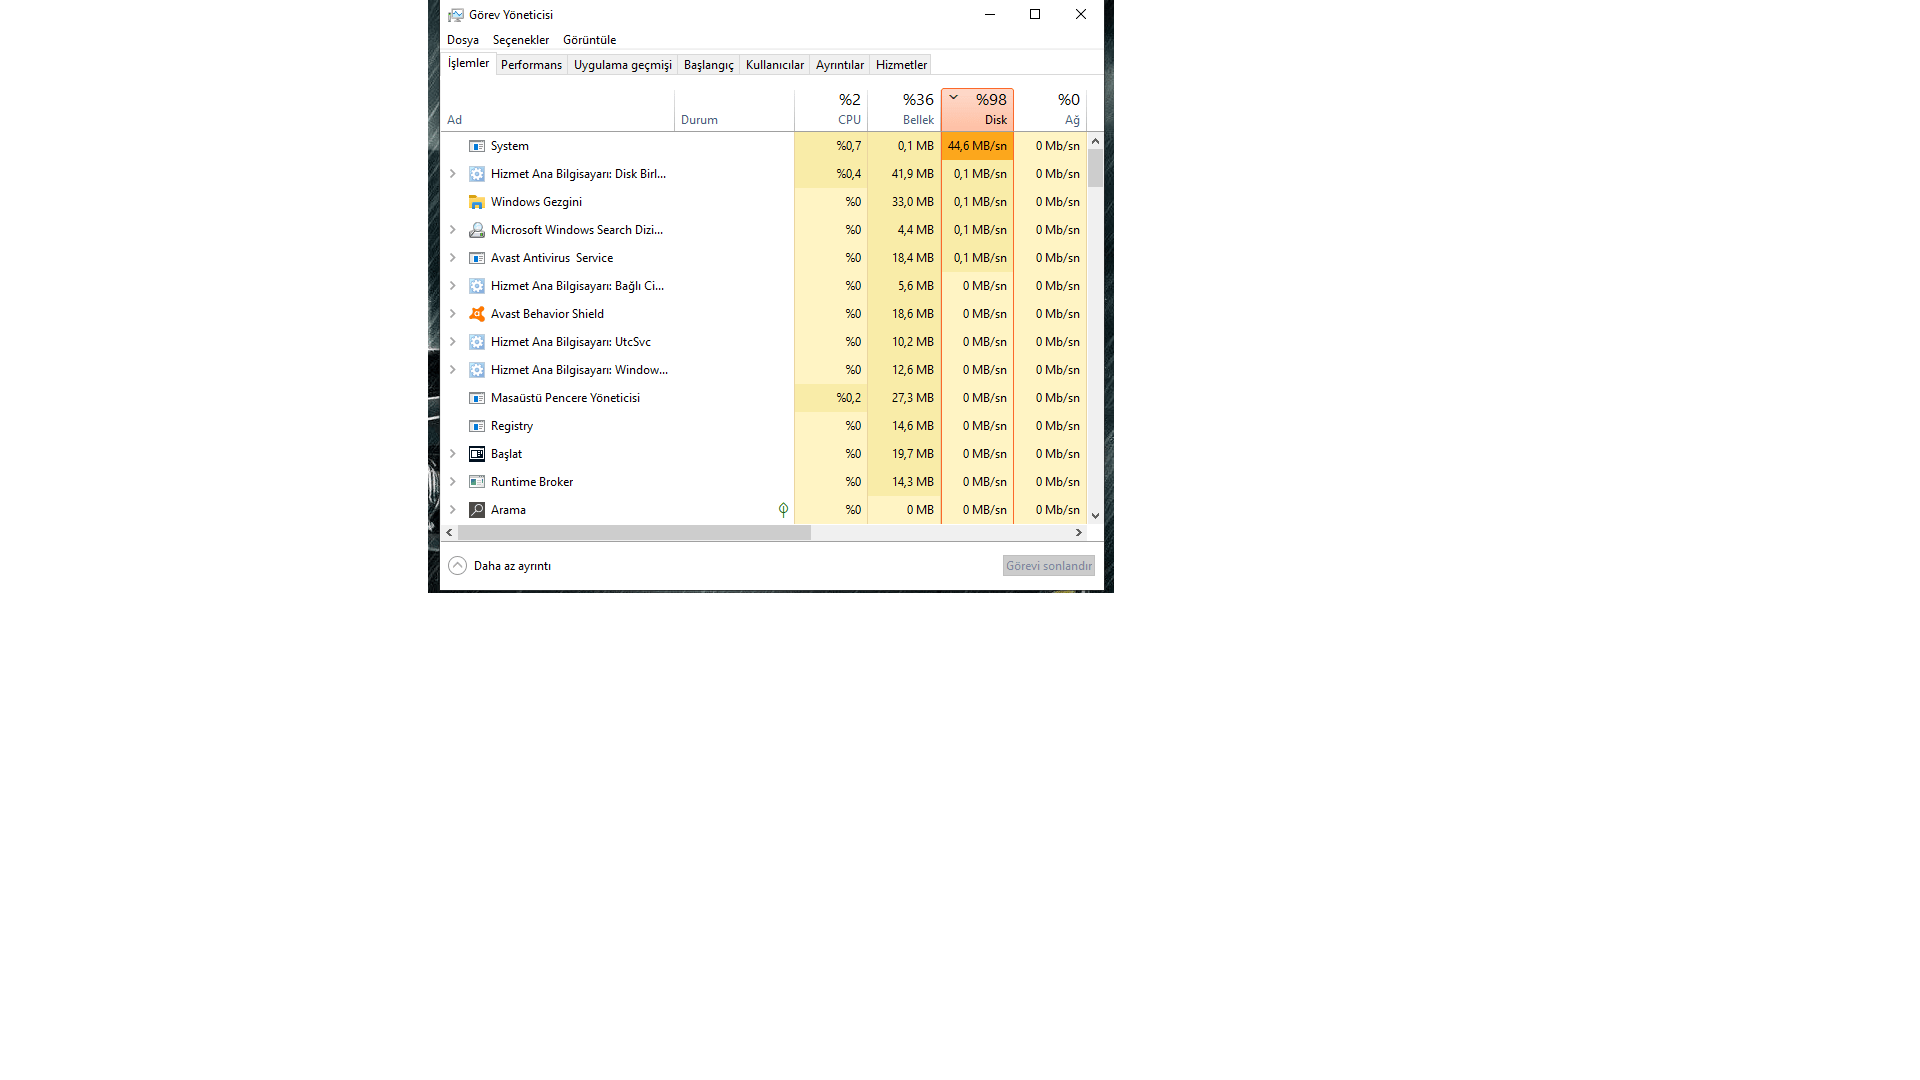
Task: Click the System process icon
Action: pos(477,146)
